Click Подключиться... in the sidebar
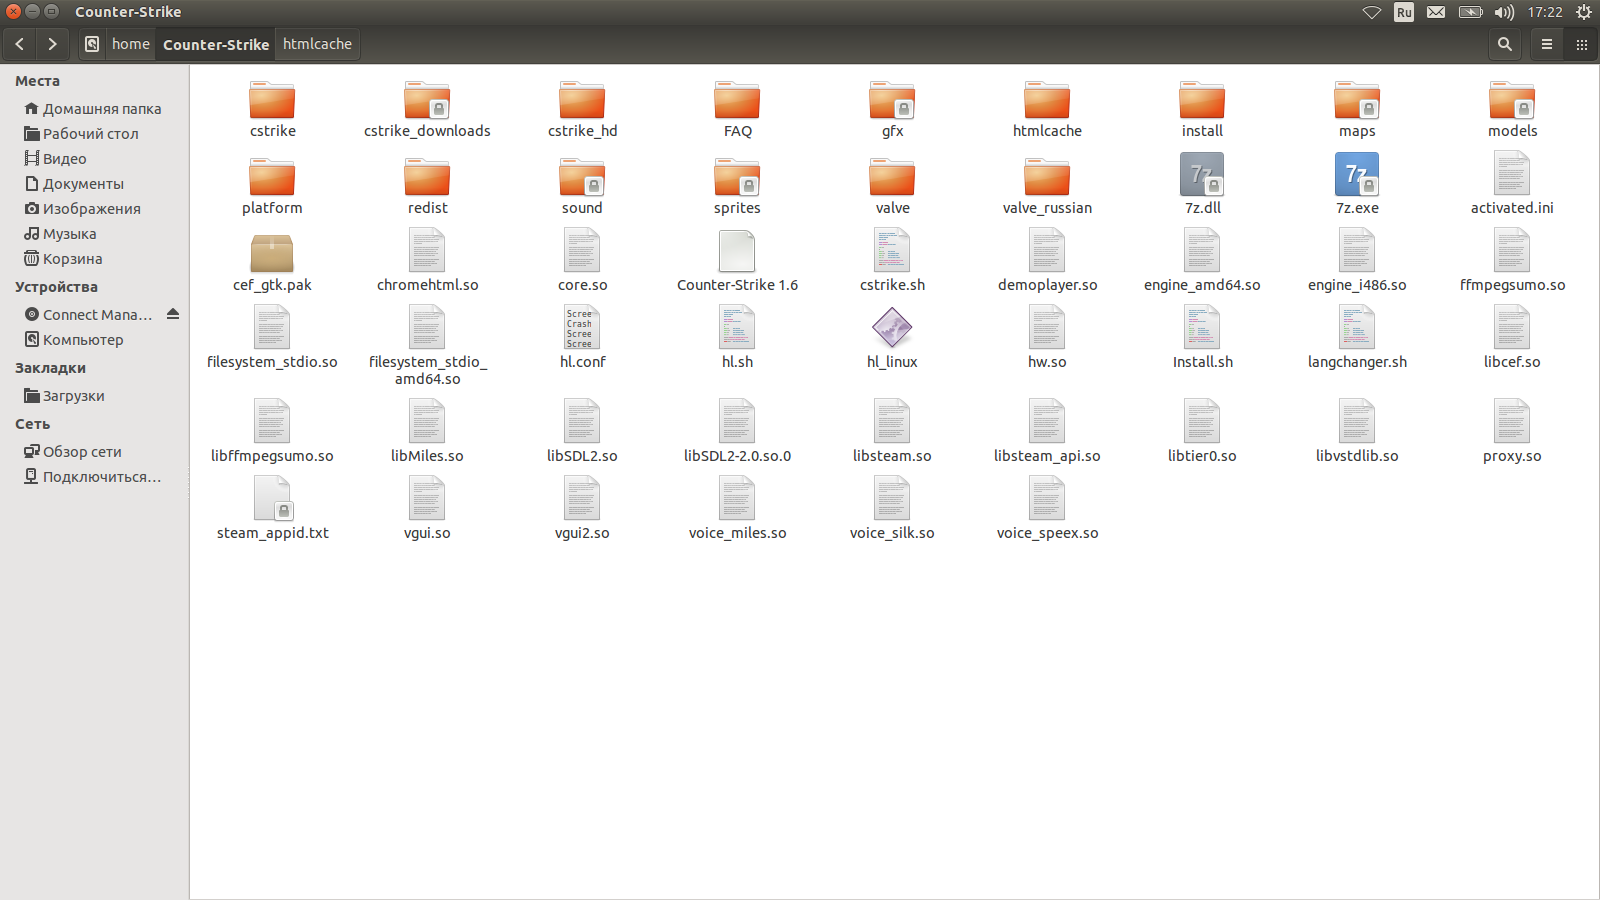 click(94, 477)
